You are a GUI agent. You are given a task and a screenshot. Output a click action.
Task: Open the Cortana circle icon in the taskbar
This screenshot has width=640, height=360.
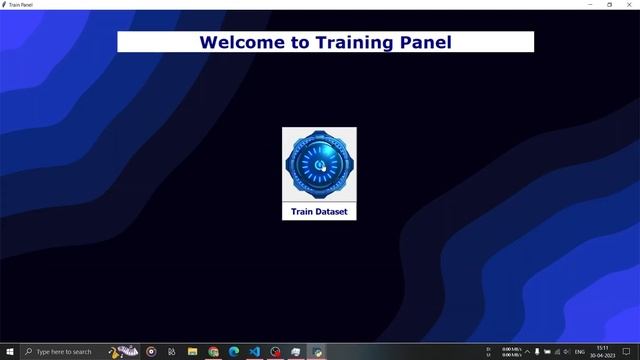pyautogui.click(x=151, y=351)
